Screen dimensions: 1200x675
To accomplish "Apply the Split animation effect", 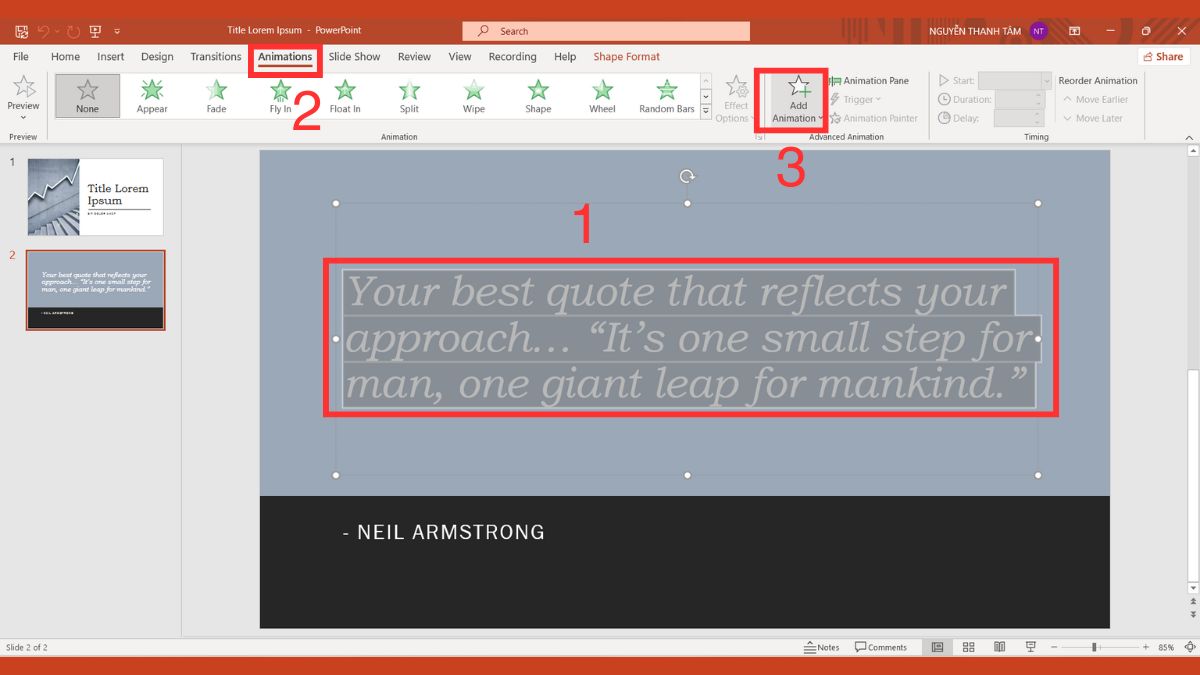I will [x=409, y=95].
